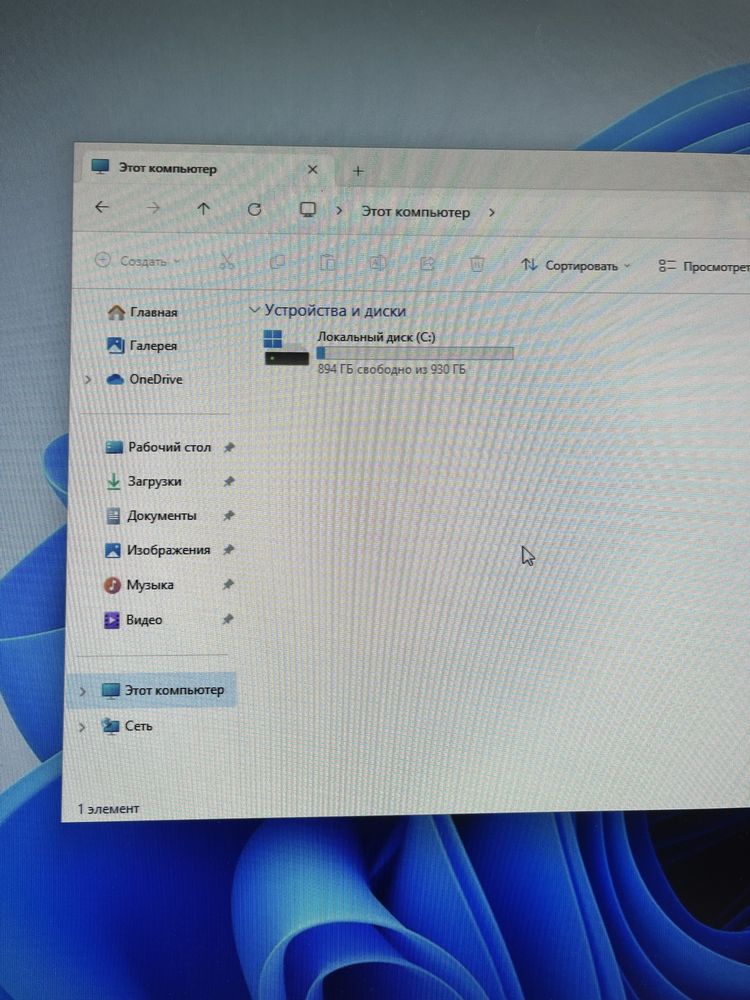
Task: Go back with the left arrow
Action: click(102, 207)
